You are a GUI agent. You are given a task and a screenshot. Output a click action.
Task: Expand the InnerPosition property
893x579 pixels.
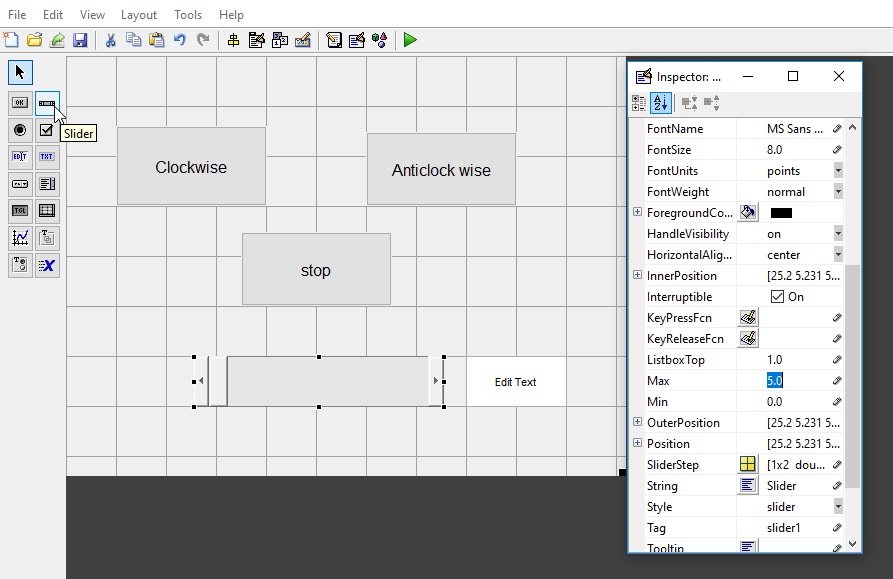tap(637, 275)
